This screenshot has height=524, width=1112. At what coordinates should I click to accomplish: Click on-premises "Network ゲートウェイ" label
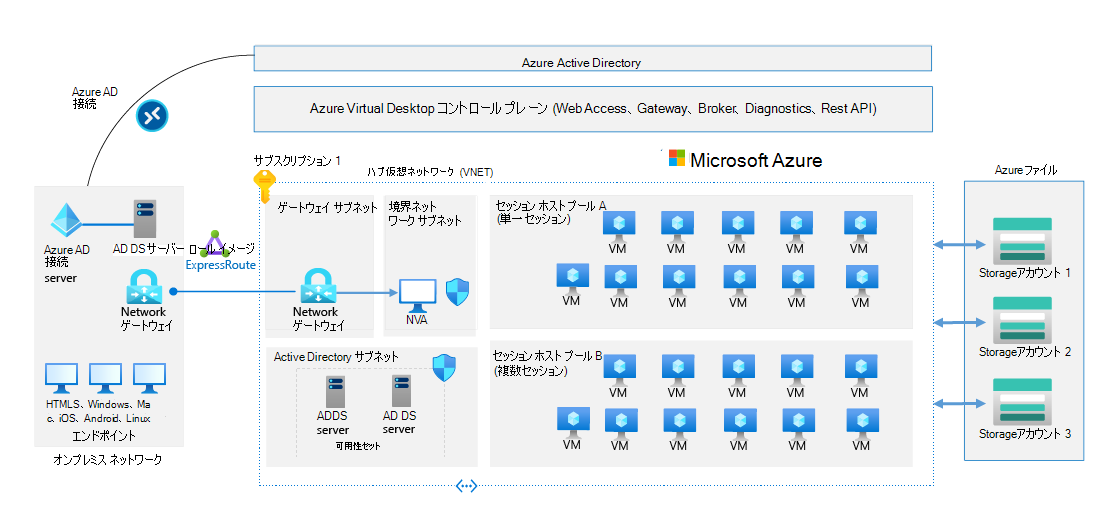(x=144, y=319)
